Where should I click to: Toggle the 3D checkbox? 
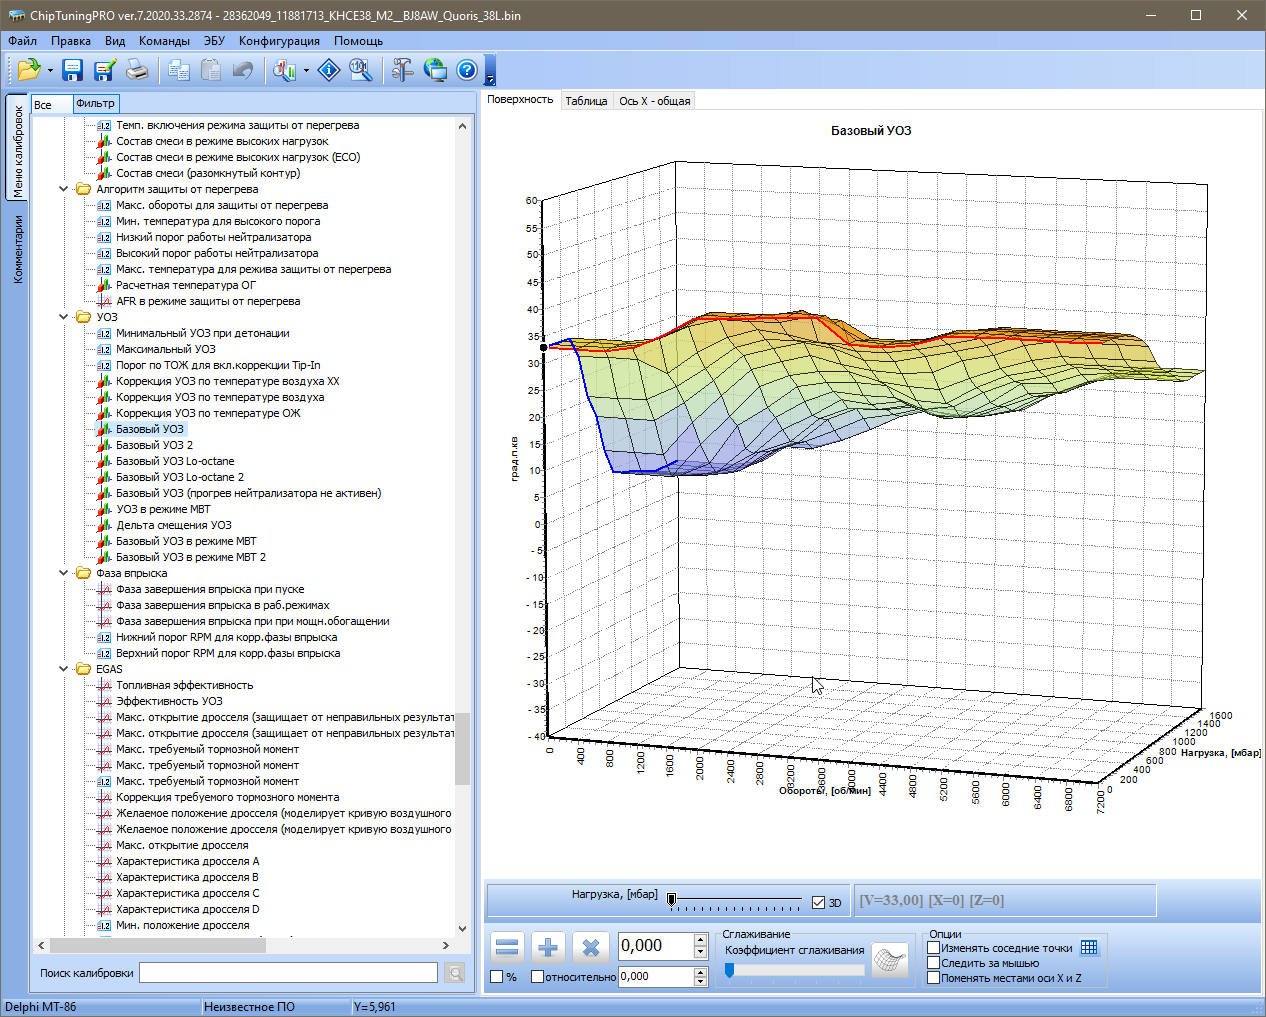coord(819,903)
